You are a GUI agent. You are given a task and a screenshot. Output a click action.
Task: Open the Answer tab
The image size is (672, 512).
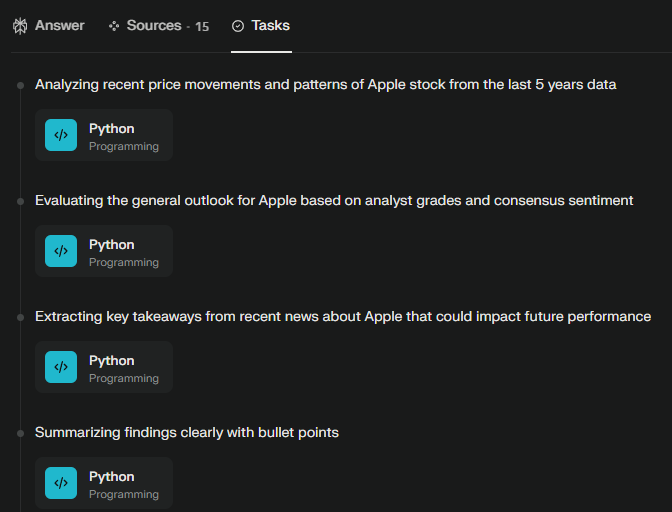(48, 26)
